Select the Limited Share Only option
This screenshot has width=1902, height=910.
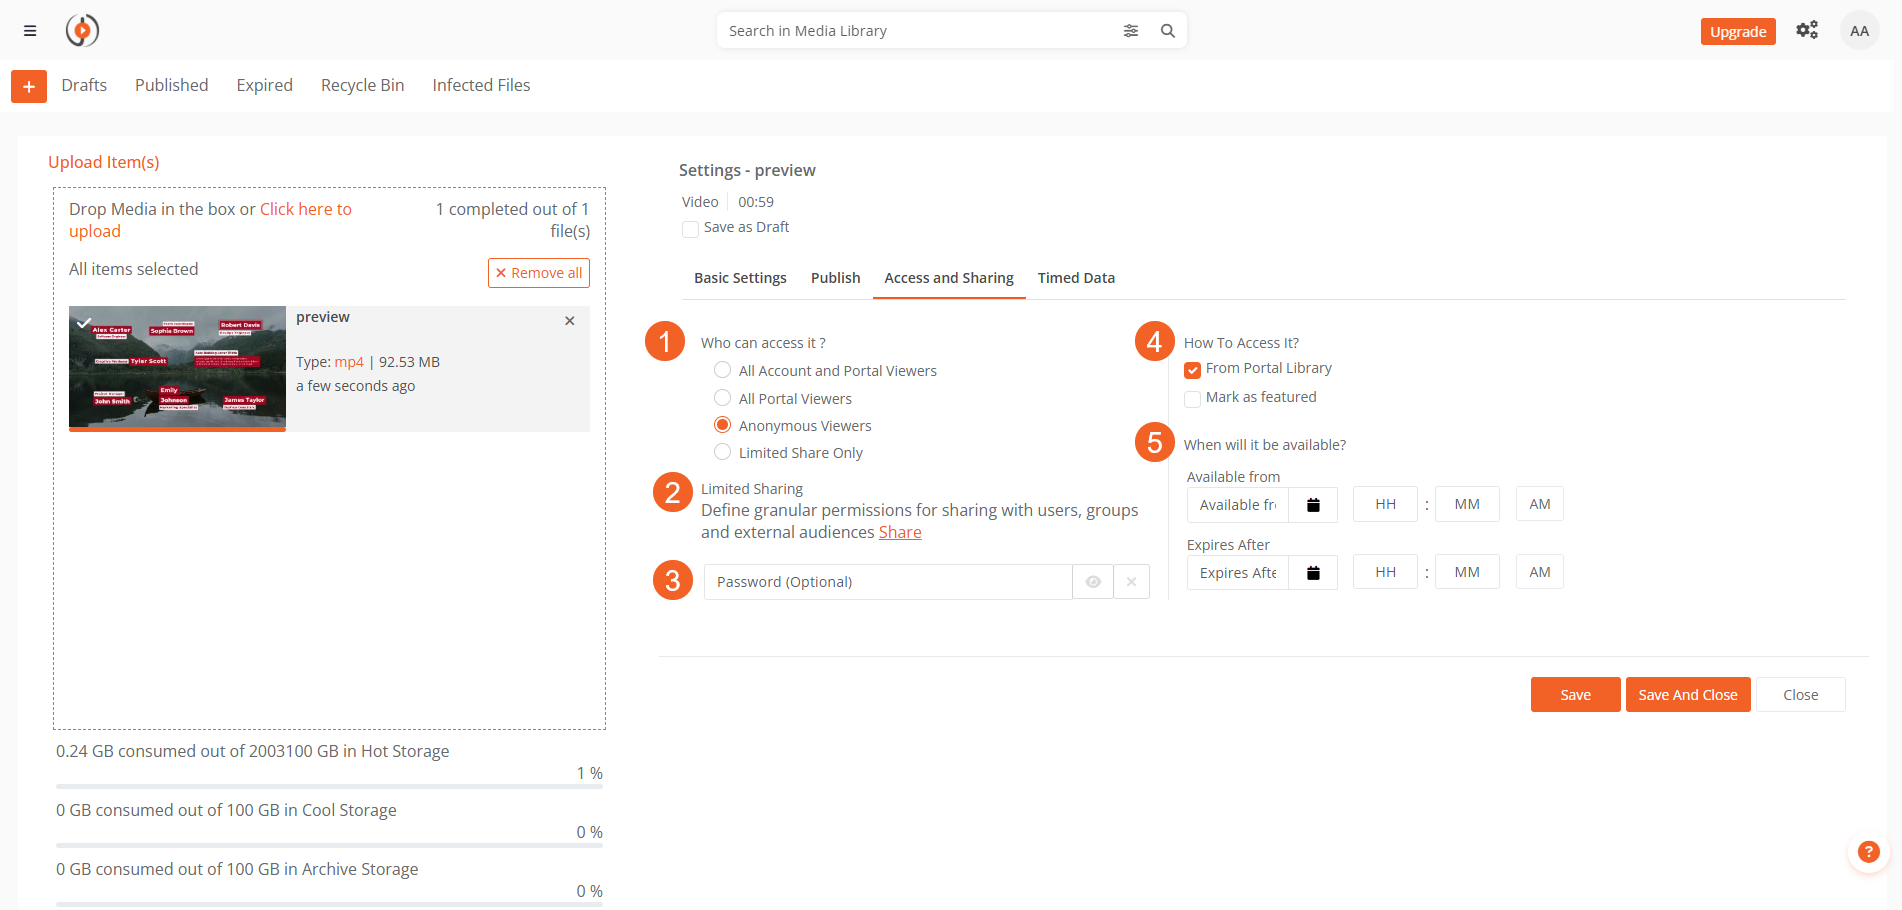(722, 452)
